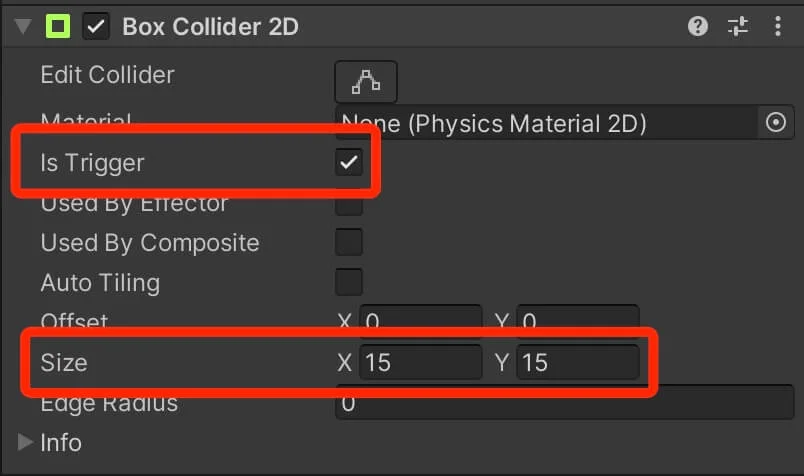Click the Offset X value field
The height and width of the screenshot is (476, 804).
pos(420,318)
